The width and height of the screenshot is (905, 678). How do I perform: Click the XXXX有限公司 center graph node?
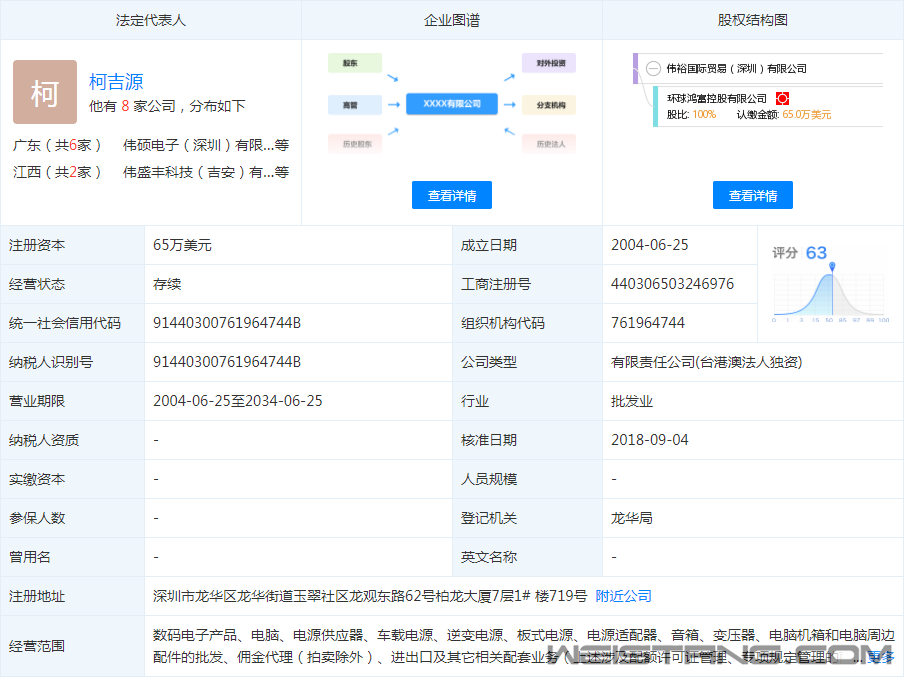click(452, 104)
